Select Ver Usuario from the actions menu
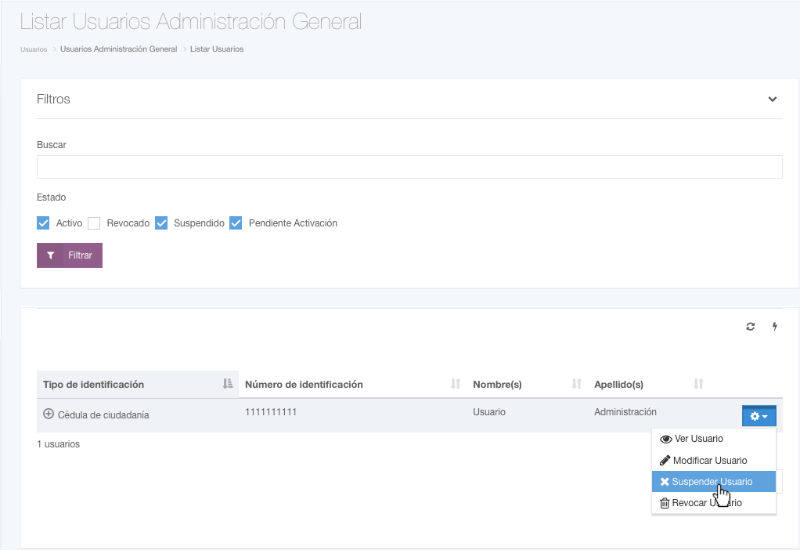This screenshot has height=550, width=800. pos(698,439)
